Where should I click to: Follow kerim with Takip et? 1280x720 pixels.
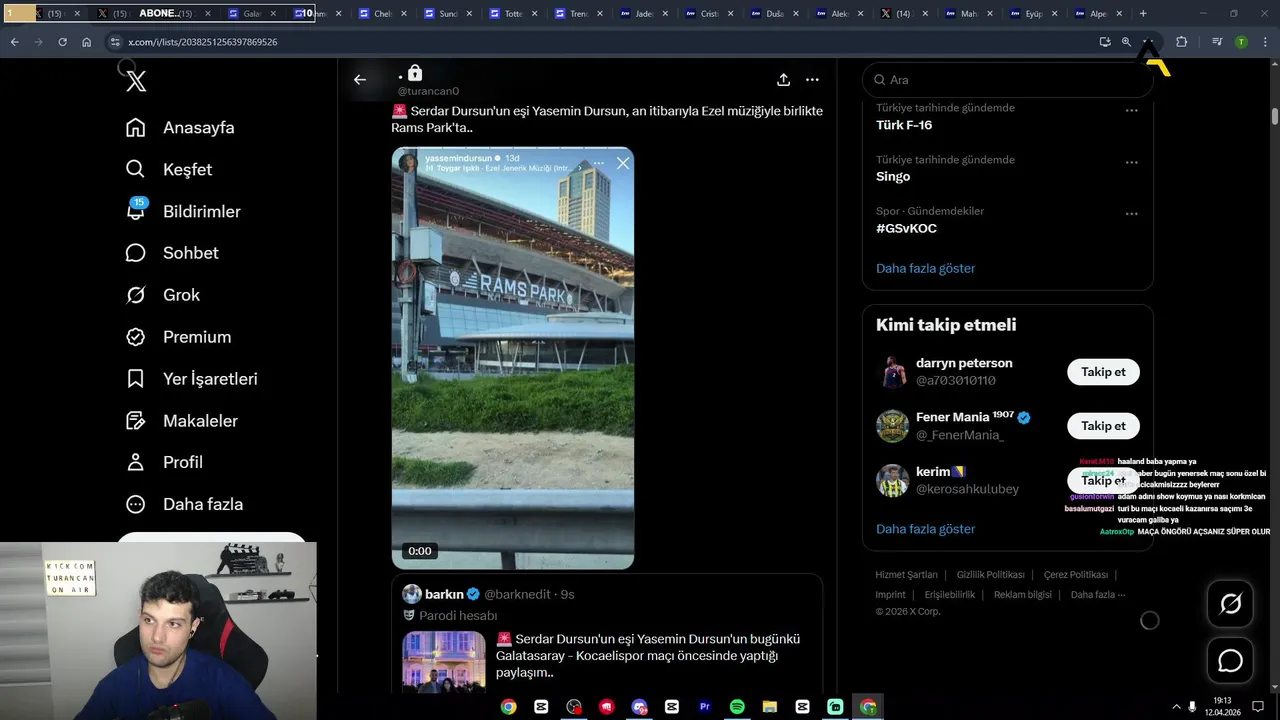point(1103,480)
